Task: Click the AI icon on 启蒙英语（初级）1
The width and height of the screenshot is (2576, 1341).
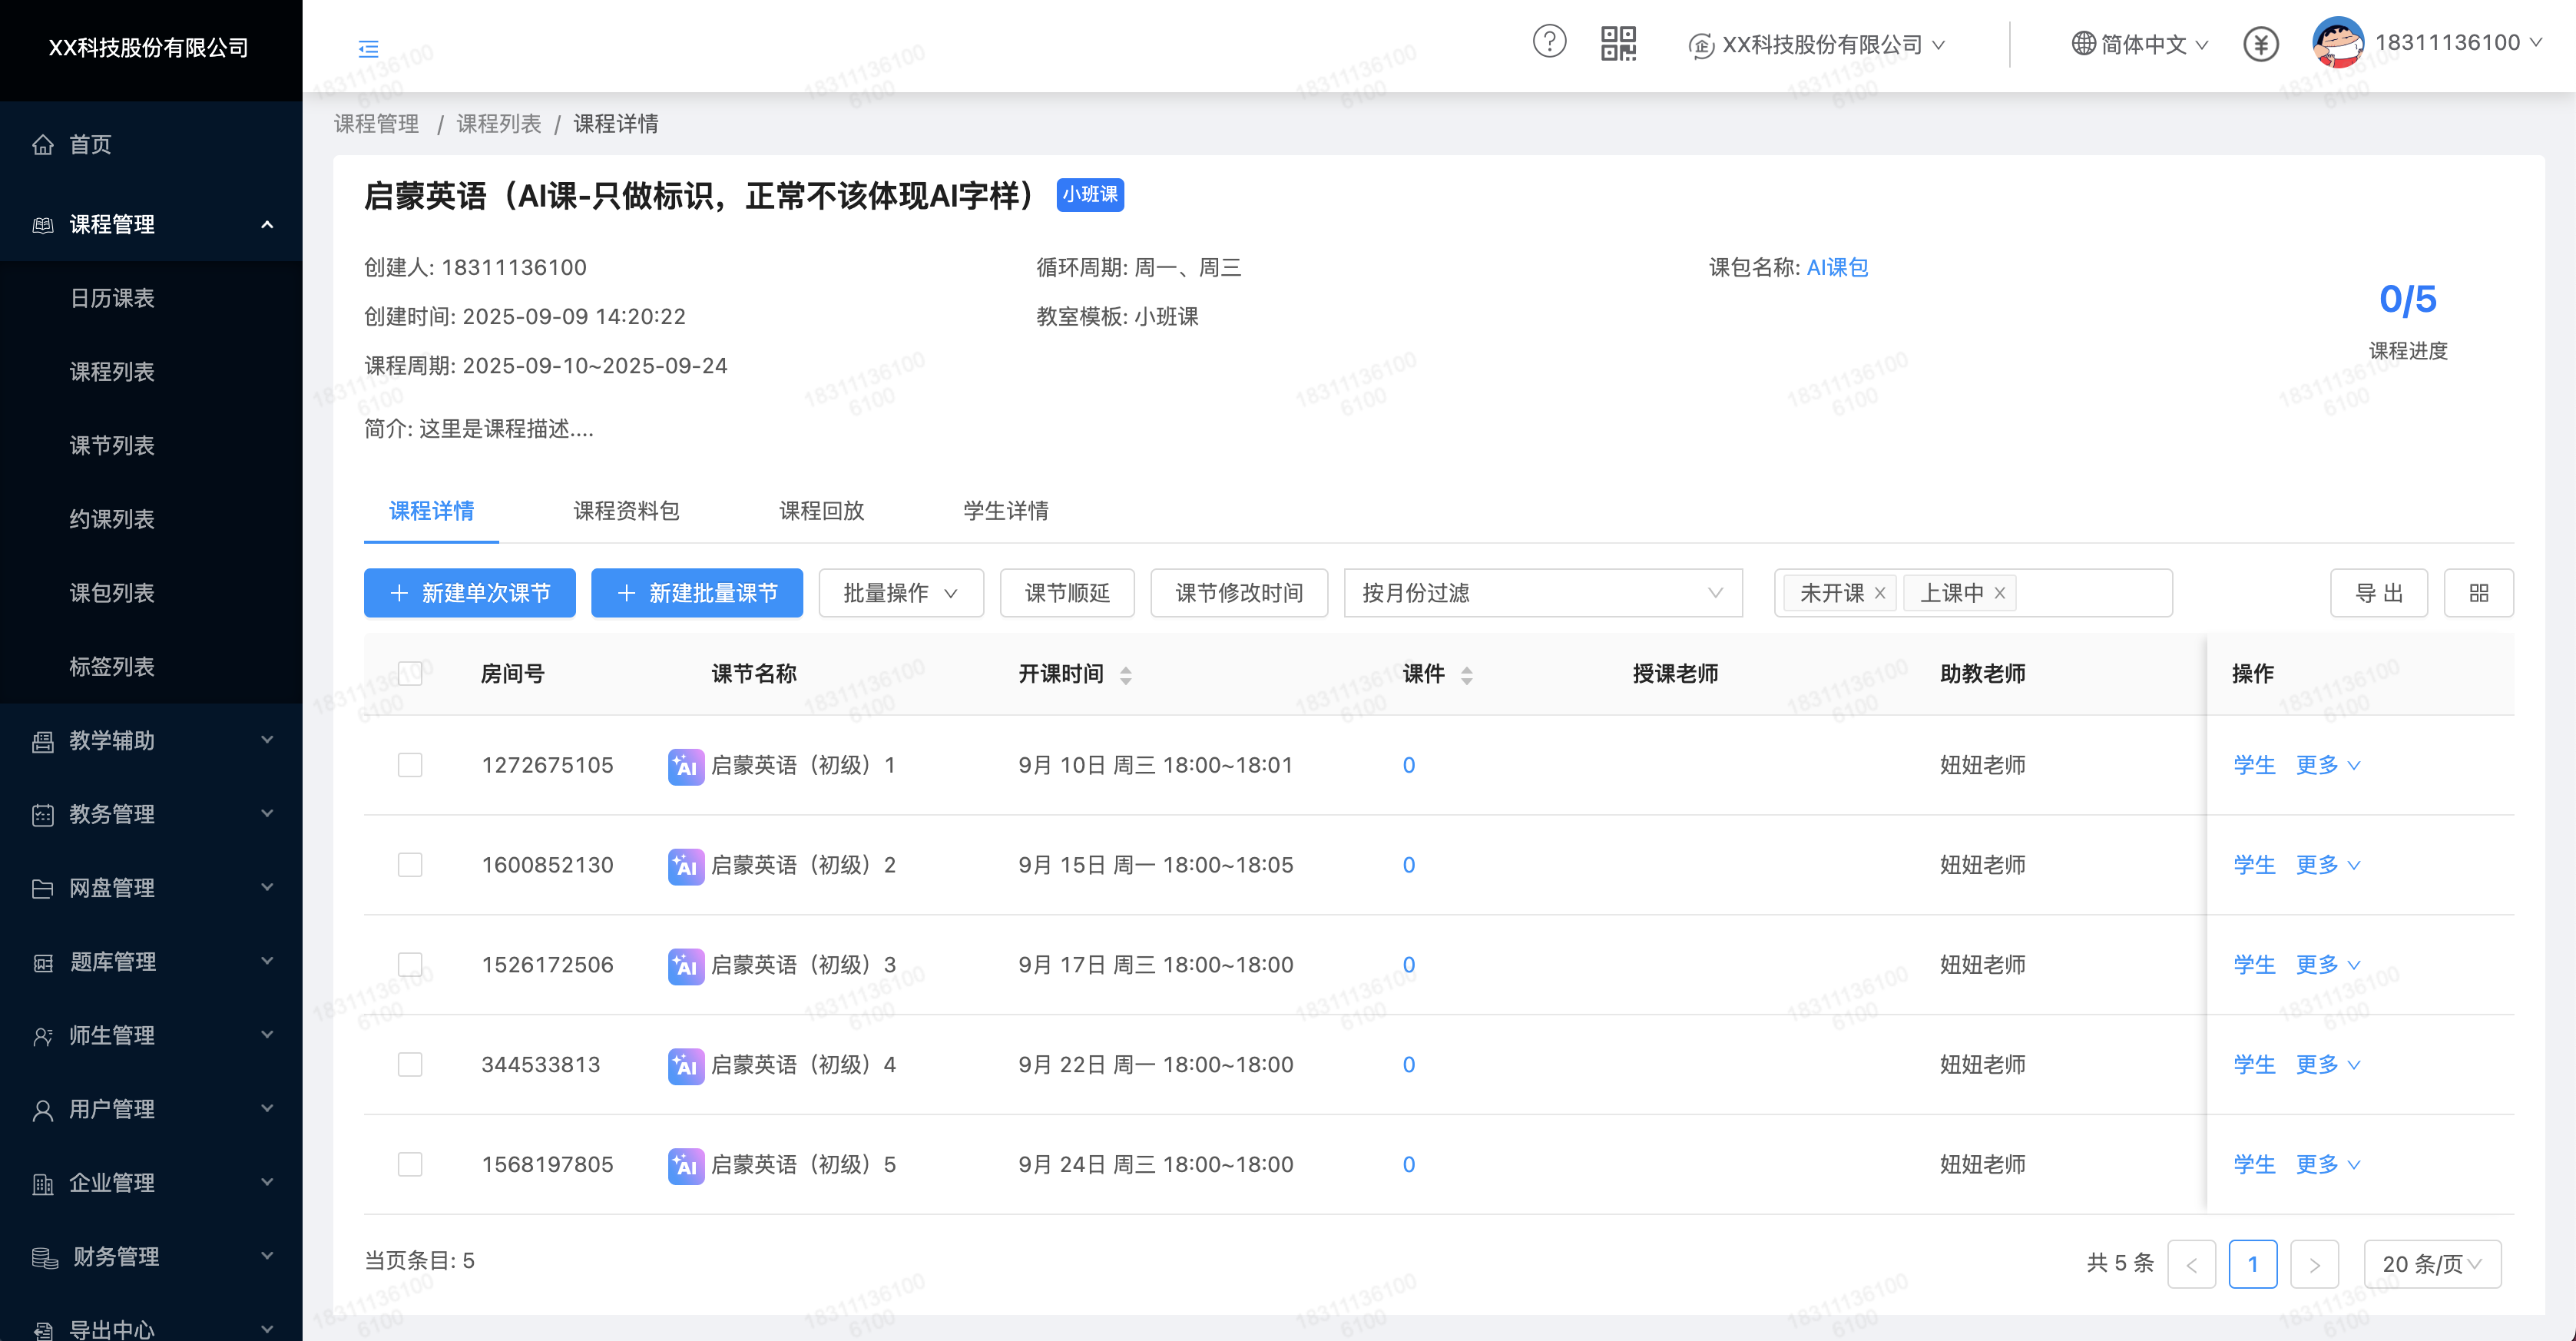Action: [x=685, y=766]
